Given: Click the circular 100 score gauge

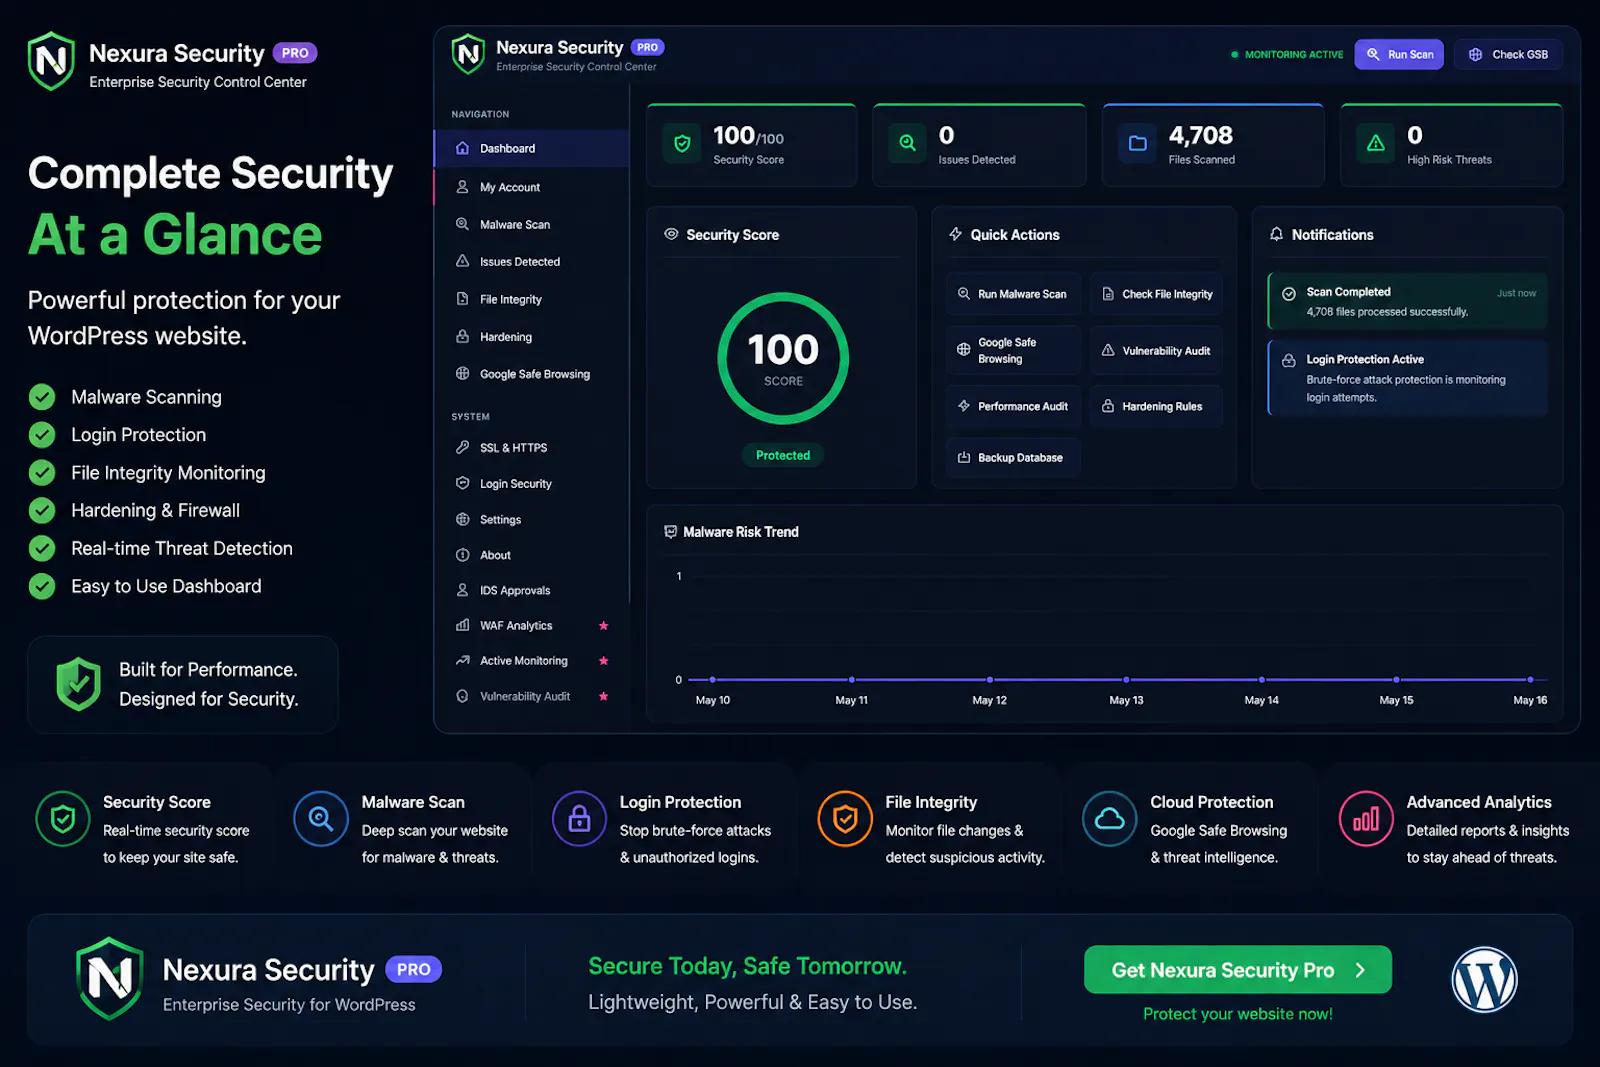Looking at the screenshot, I should point(783,358).
